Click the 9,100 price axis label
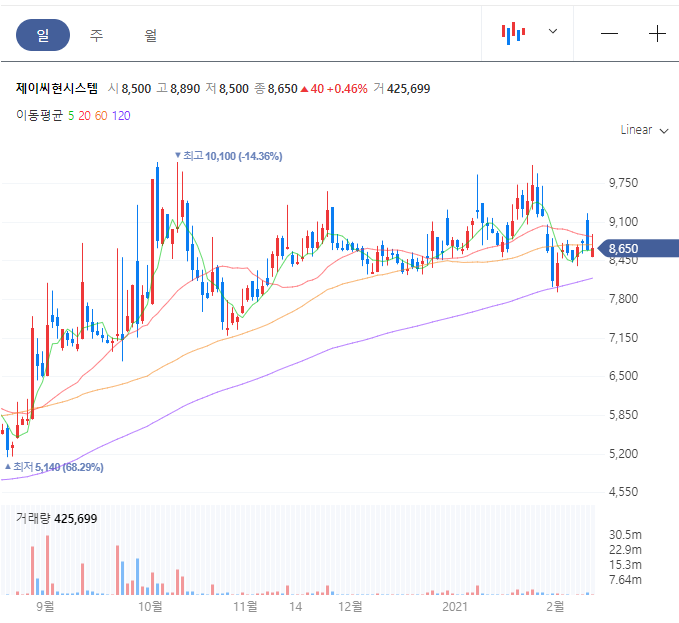679x623 pixels. click(623, 222)
